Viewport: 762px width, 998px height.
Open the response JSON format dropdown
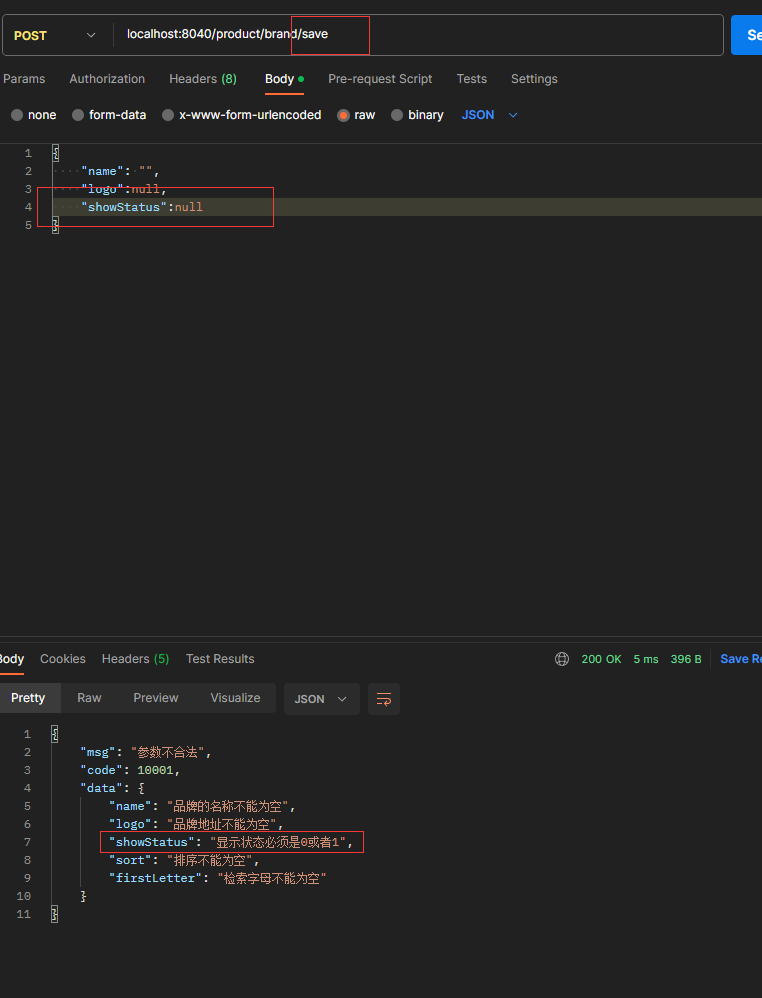click(x=321, y=699)
